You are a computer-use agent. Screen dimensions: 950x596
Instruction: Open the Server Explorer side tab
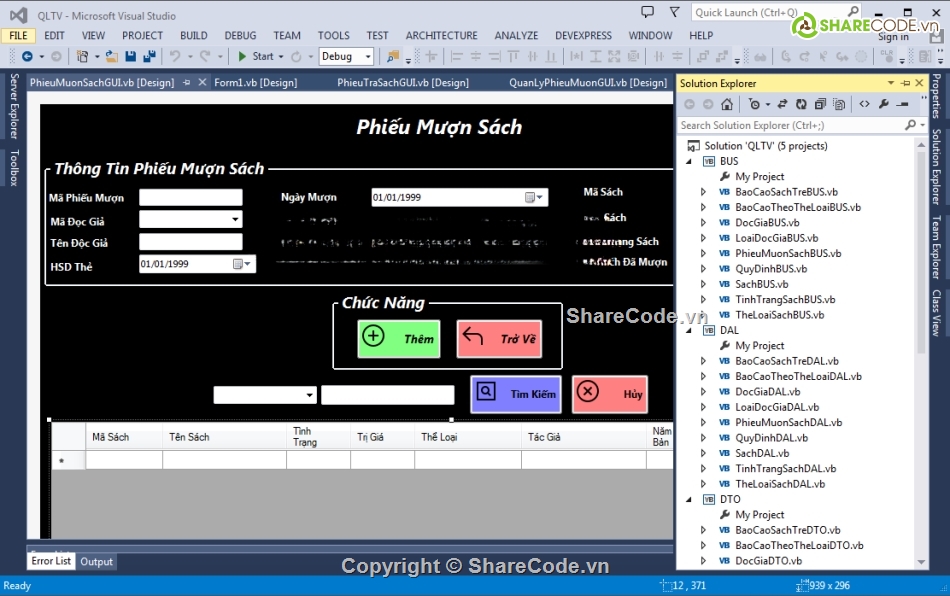[x=14, y=107]
